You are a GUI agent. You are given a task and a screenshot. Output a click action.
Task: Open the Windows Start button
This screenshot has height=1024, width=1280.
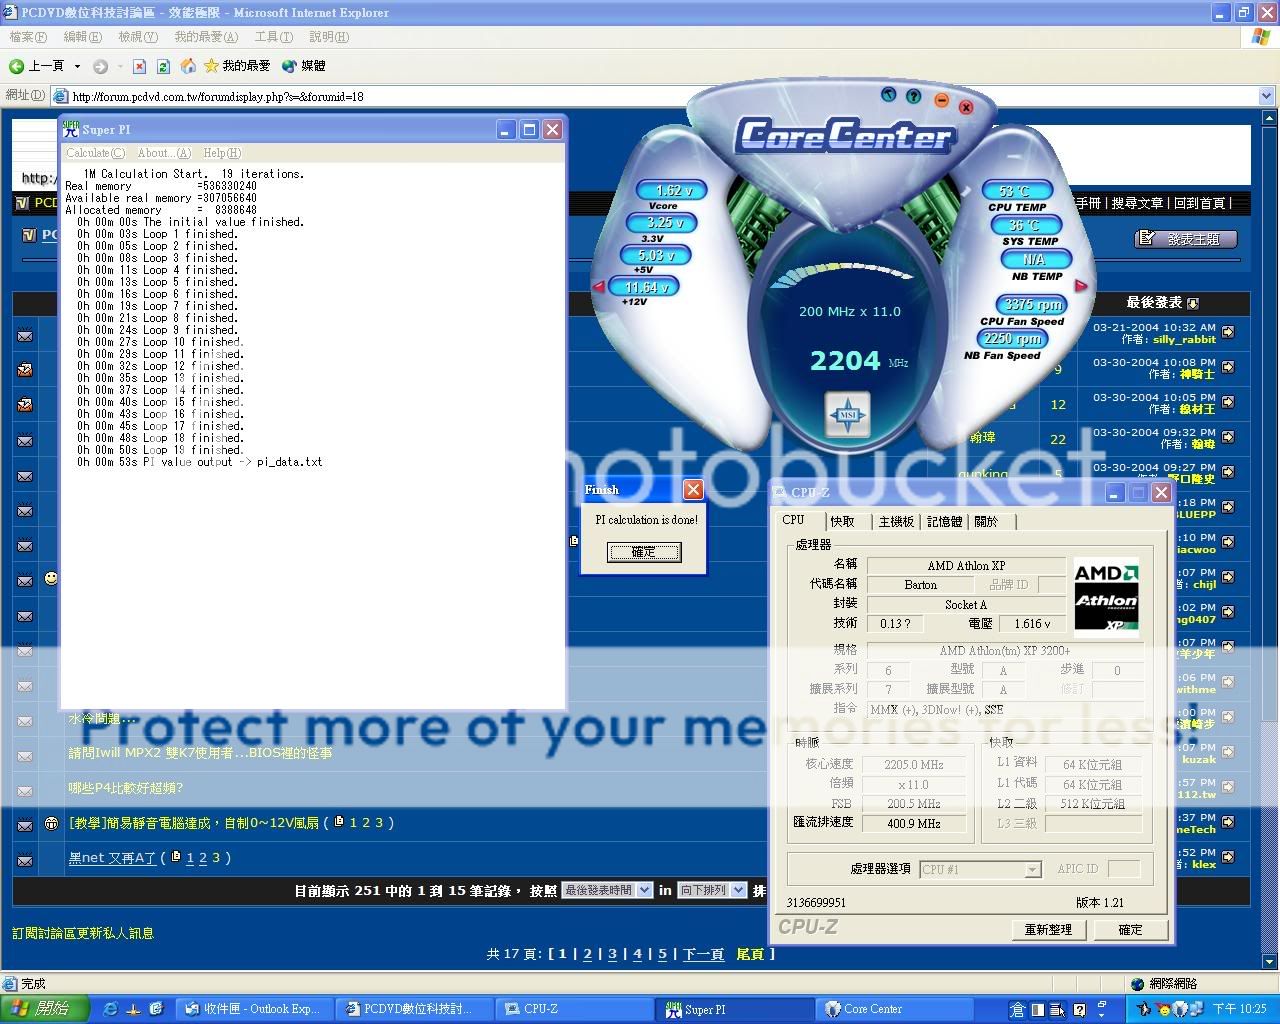(45, 1008)
